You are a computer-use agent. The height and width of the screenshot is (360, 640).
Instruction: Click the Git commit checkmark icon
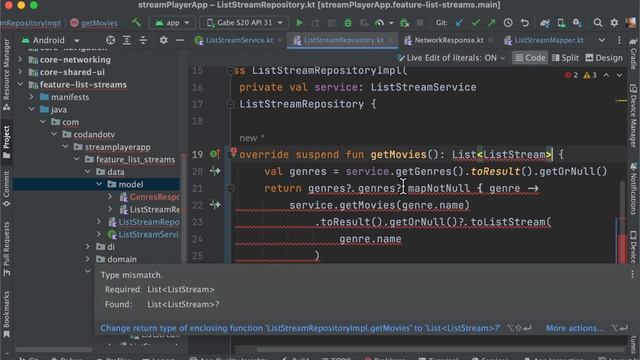point(476,23)
